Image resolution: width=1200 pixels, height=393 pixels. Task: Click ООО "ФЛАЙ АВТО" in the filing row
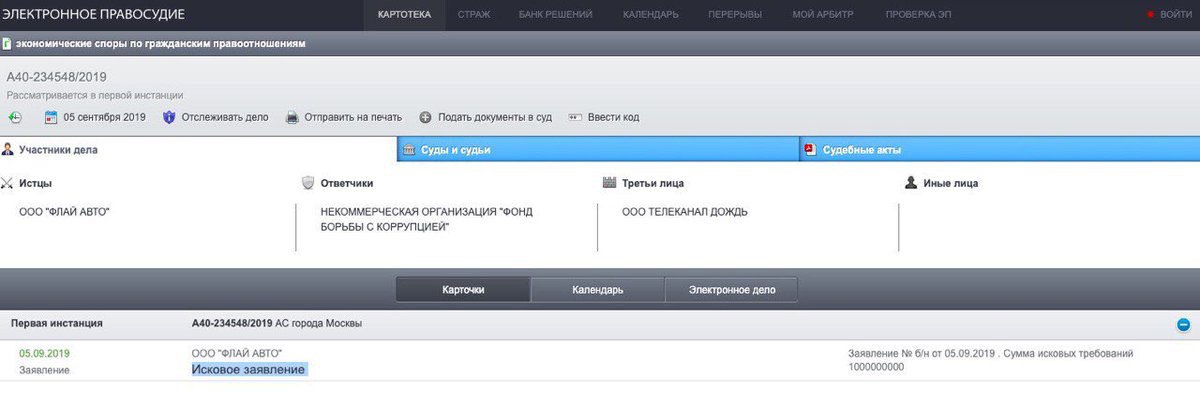click(x=237, y=353)
